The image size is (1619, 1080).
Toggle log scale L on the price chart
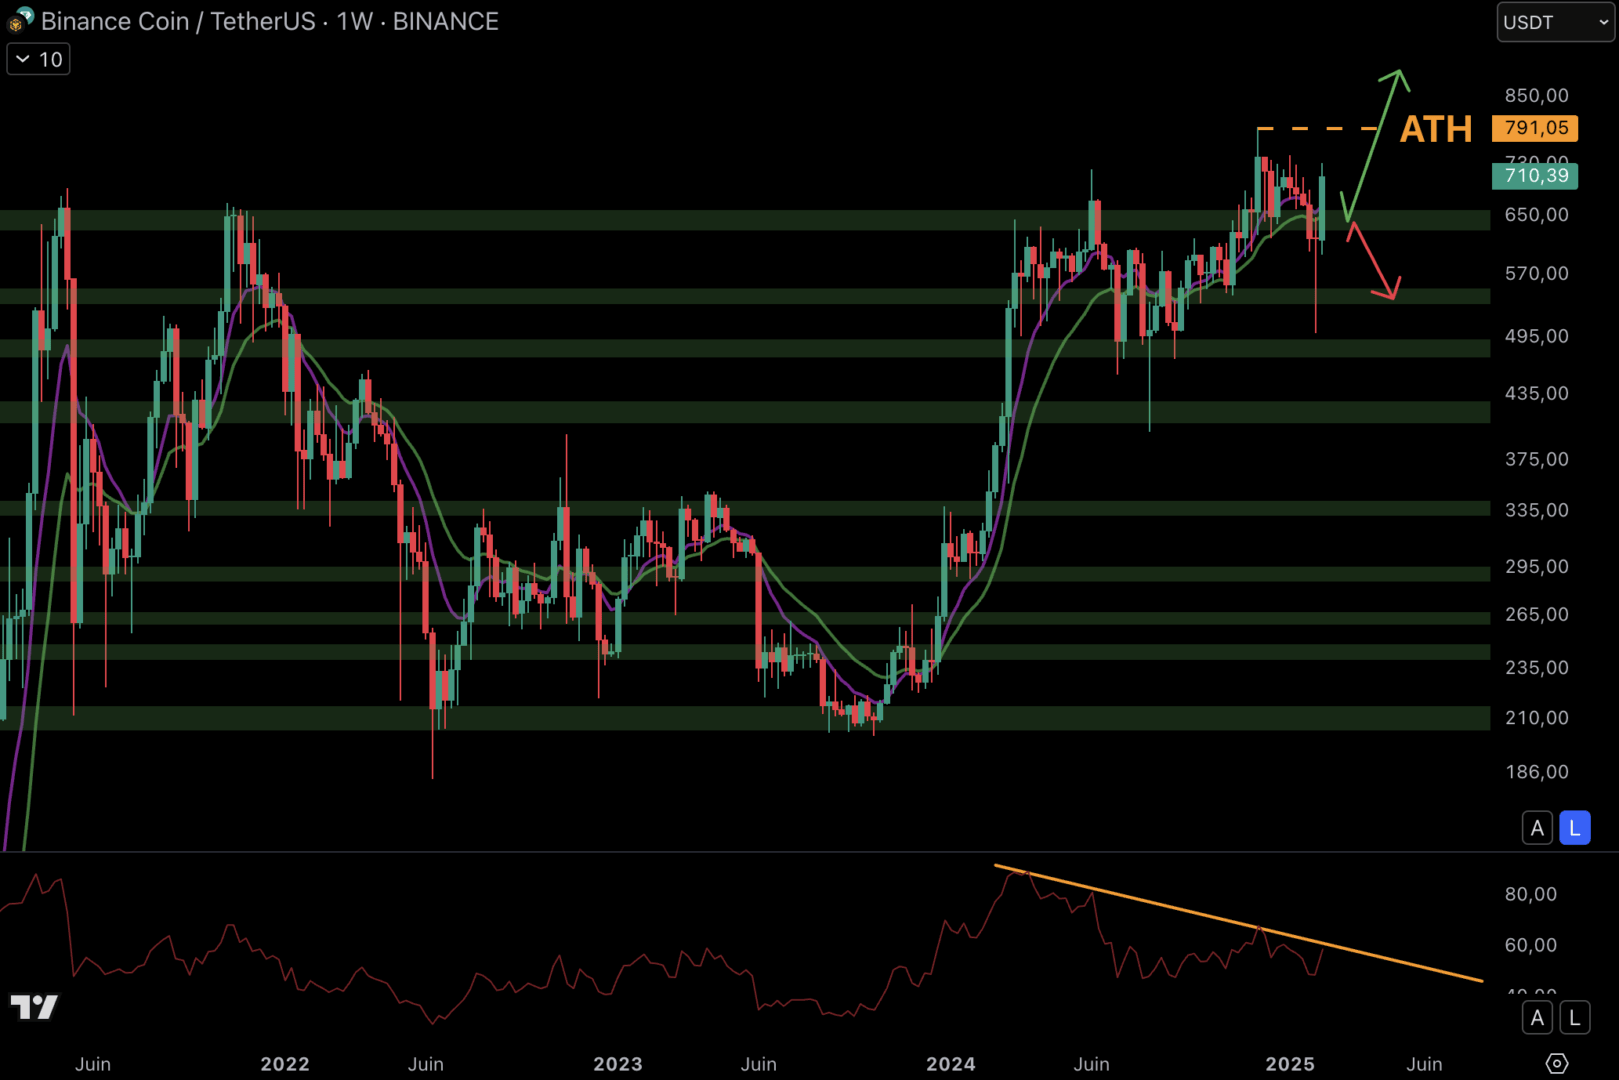[x=1575, y=828]
